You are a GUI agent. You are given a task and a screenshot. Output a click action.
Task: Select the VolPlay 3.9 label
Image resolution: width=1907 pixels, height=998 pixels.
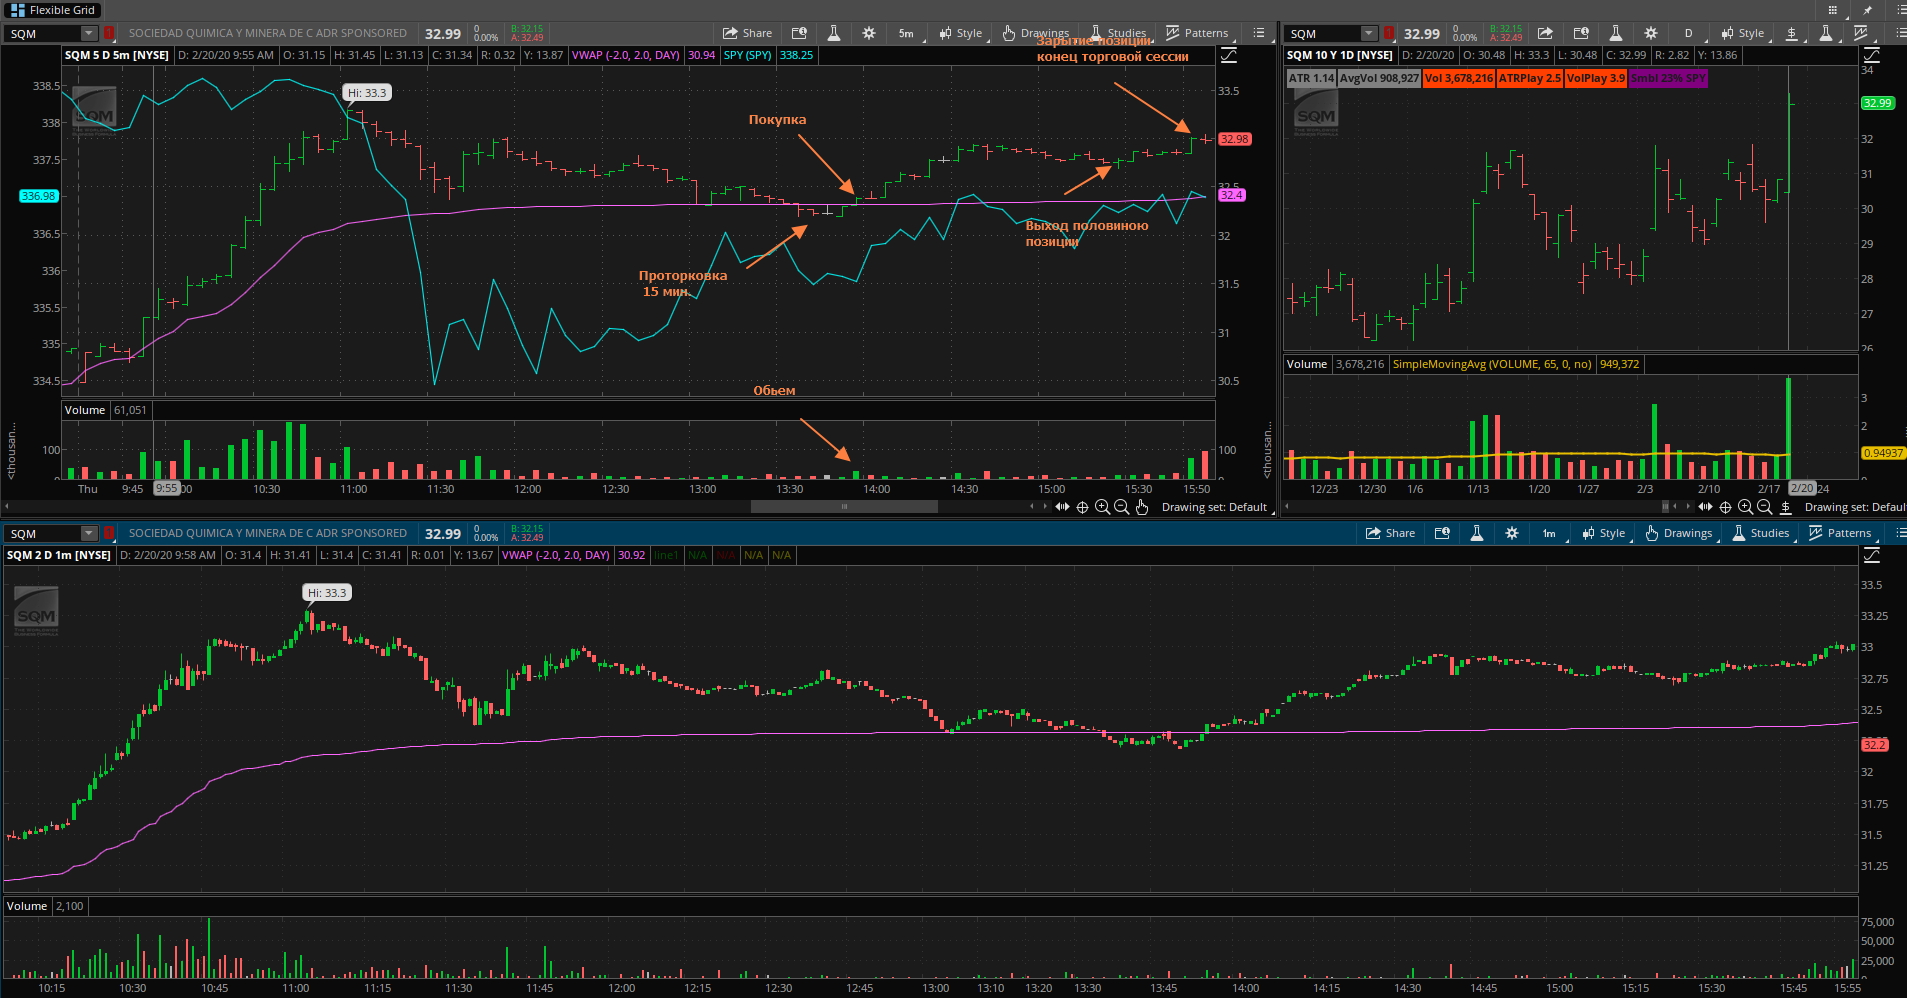tap(1596, 78)
